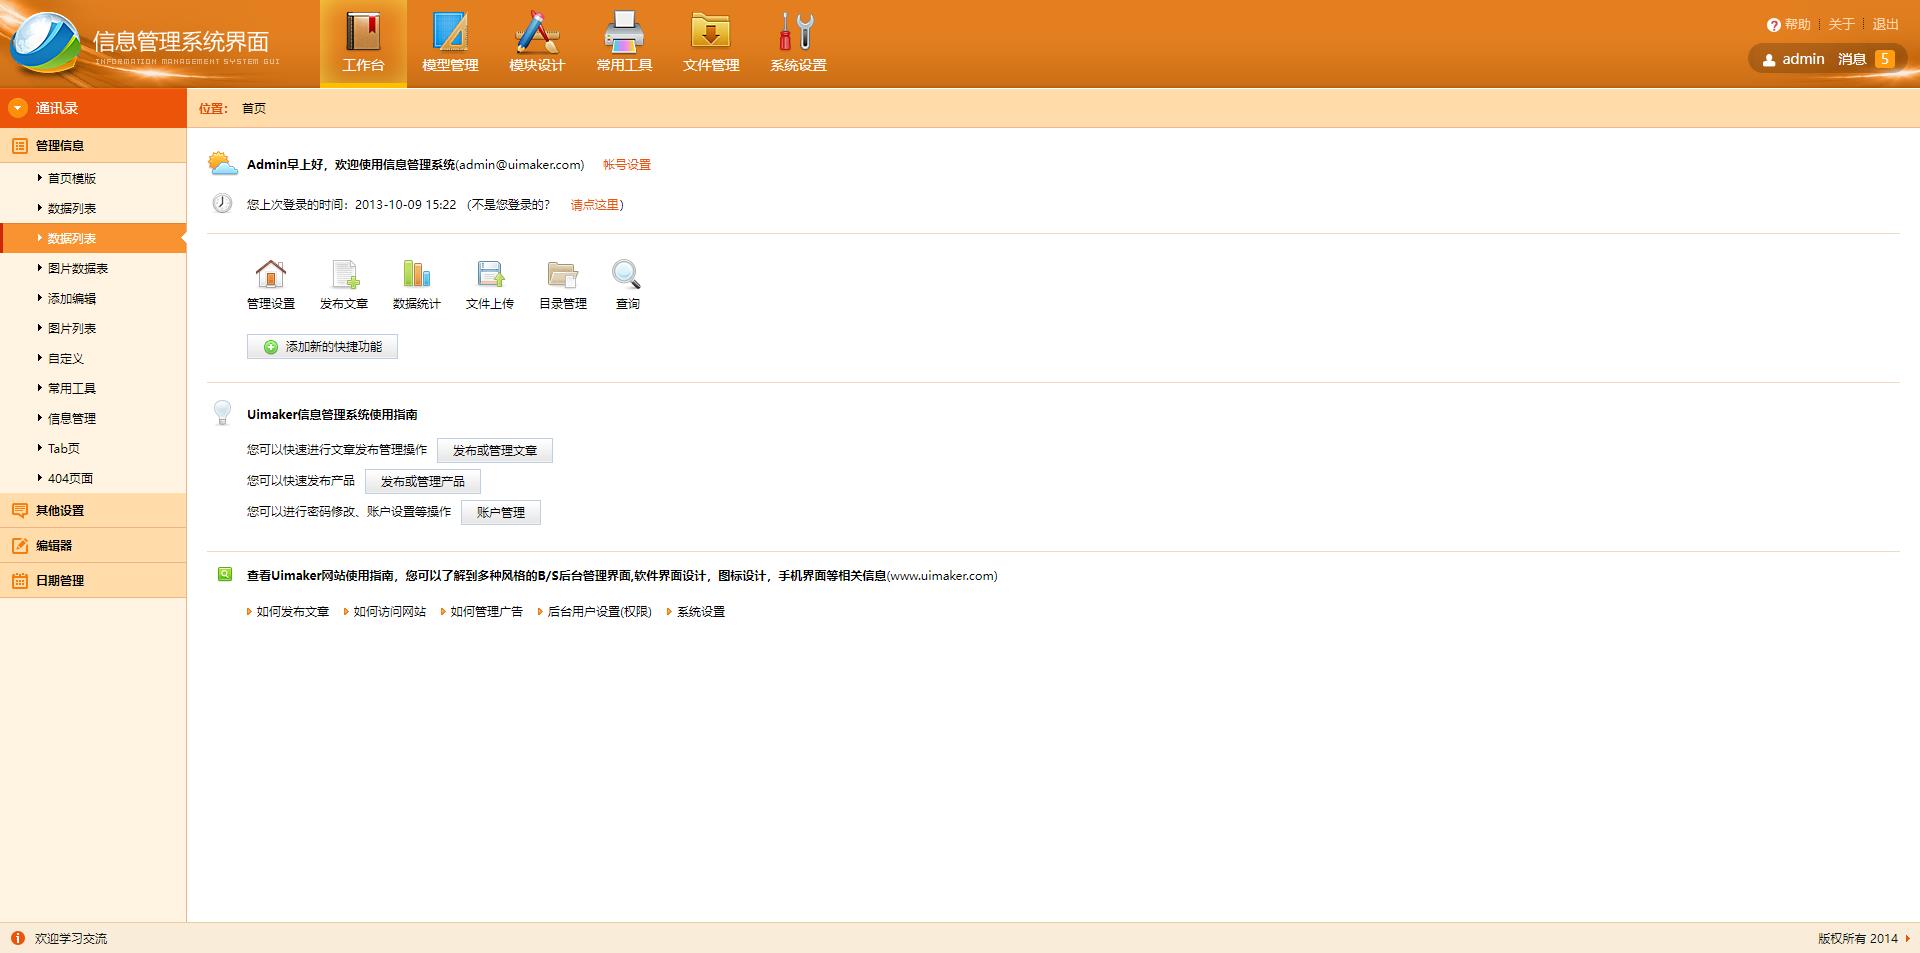1920x953 pixels.
Task: Click the 管理信息 list icon in sidebar
Action: coord(19,145)
